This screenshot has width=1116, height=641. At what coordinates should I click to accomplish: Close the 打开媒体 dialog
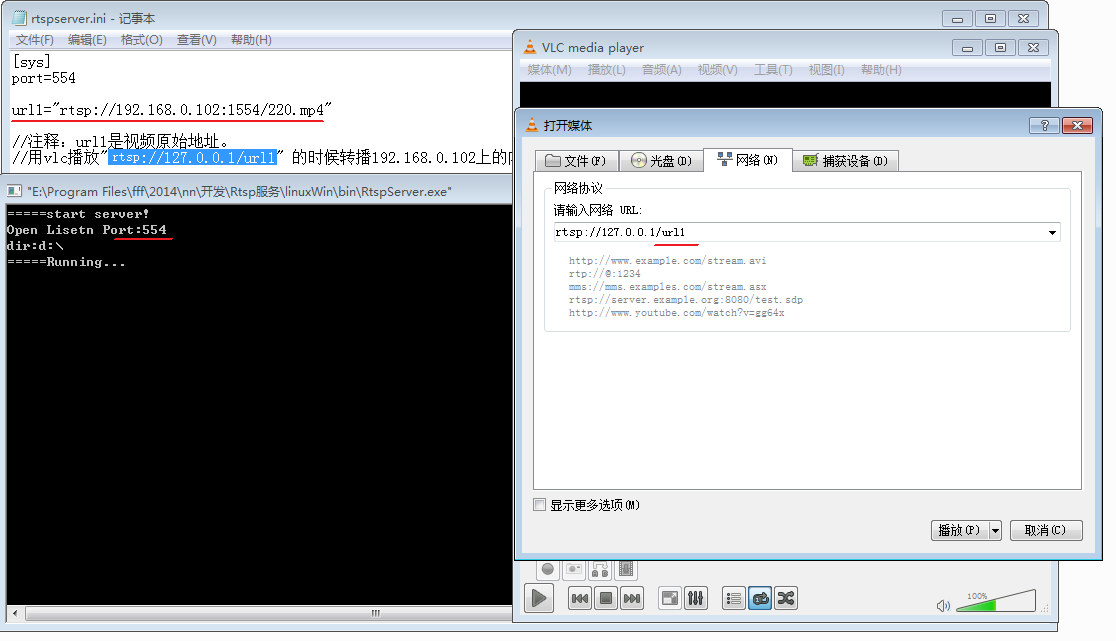pos(1077,125)
